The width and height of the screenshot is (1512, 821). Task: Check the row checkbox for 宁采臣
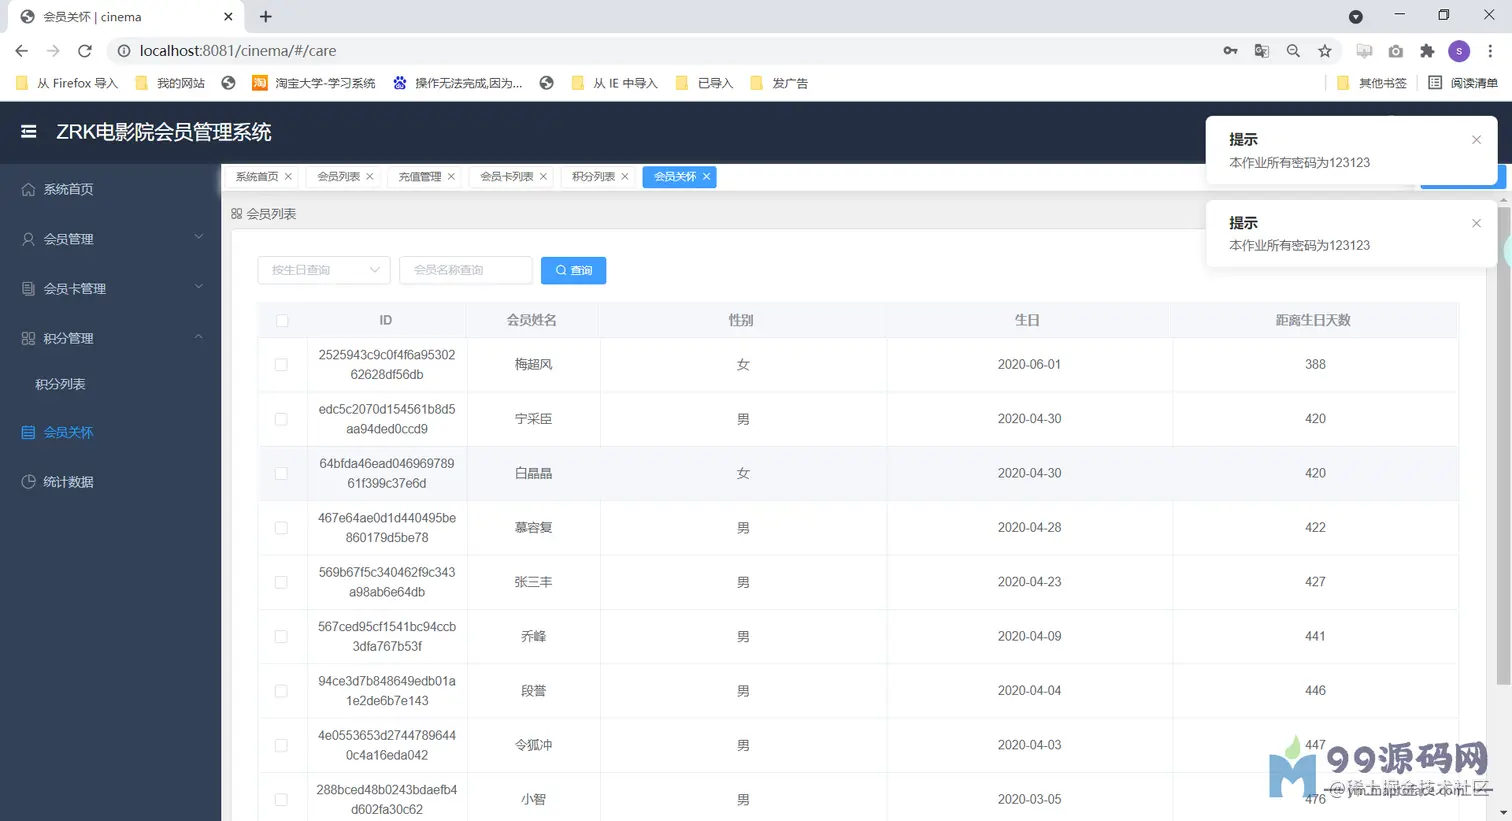tap(281, 419)
